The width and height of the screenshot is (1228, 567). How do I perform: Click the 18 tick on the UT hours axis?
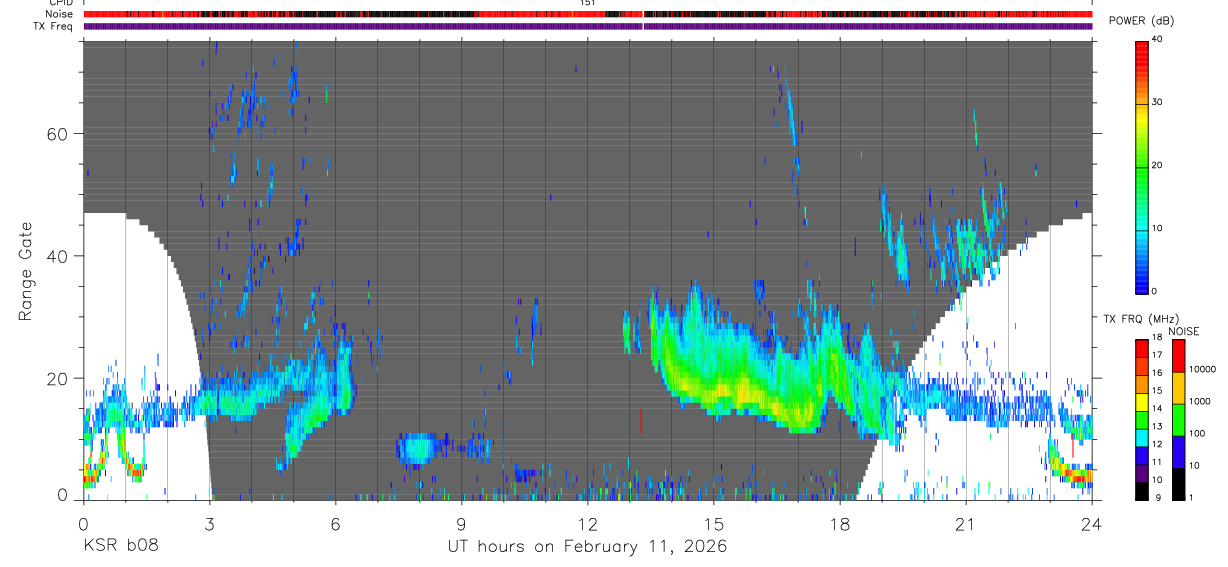pyautogui.click(x=840, y=523)
